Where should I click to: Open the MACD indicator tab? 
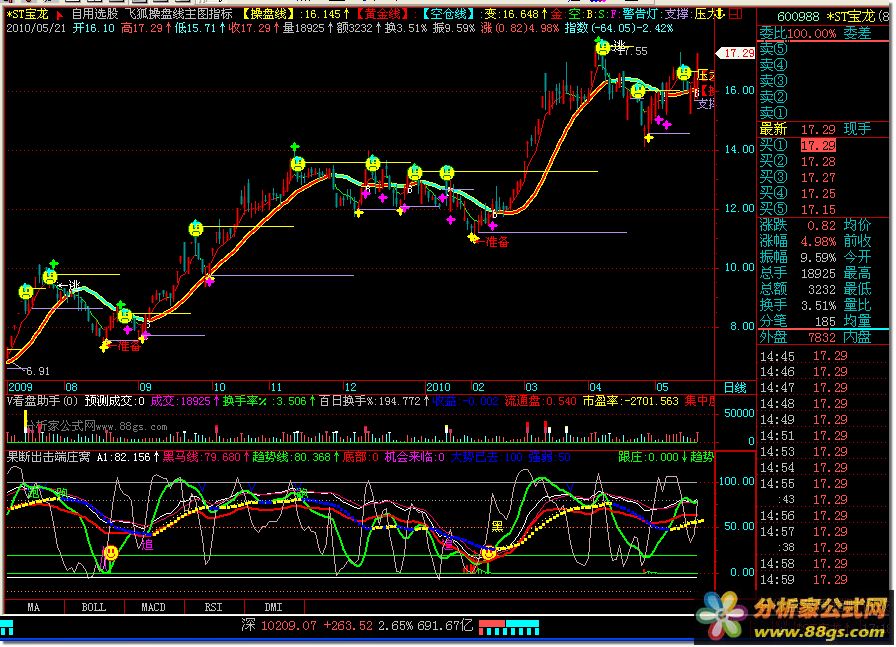point(152,606)
